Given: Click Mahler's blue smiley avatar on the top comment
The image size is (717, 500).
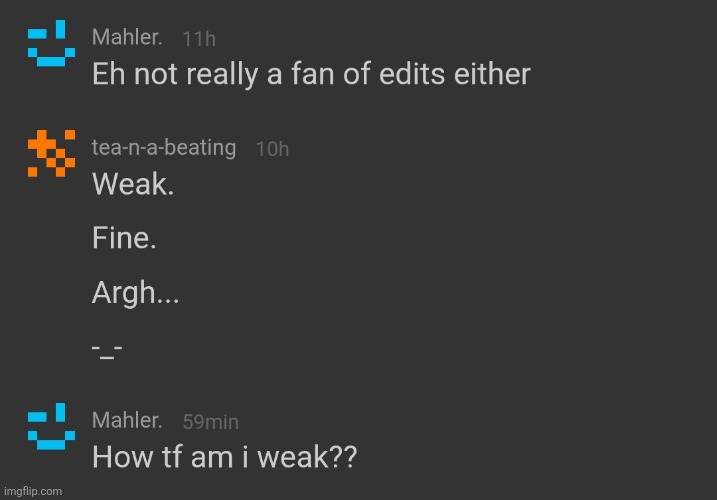Looking at the screenshot, I should 48,44.
